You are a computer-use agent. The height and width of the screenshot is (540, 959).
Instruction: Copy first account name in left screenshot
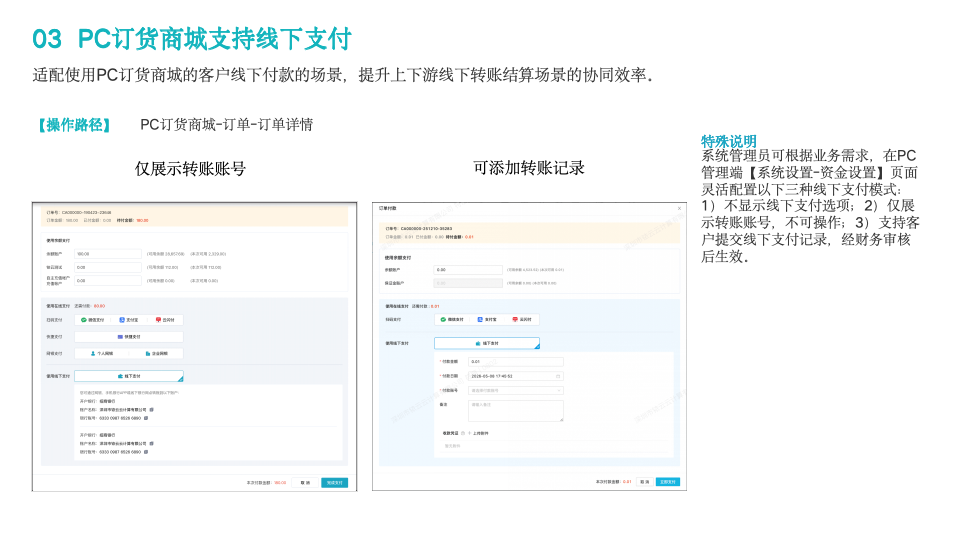pyautogui.click(x=152, y=410)
